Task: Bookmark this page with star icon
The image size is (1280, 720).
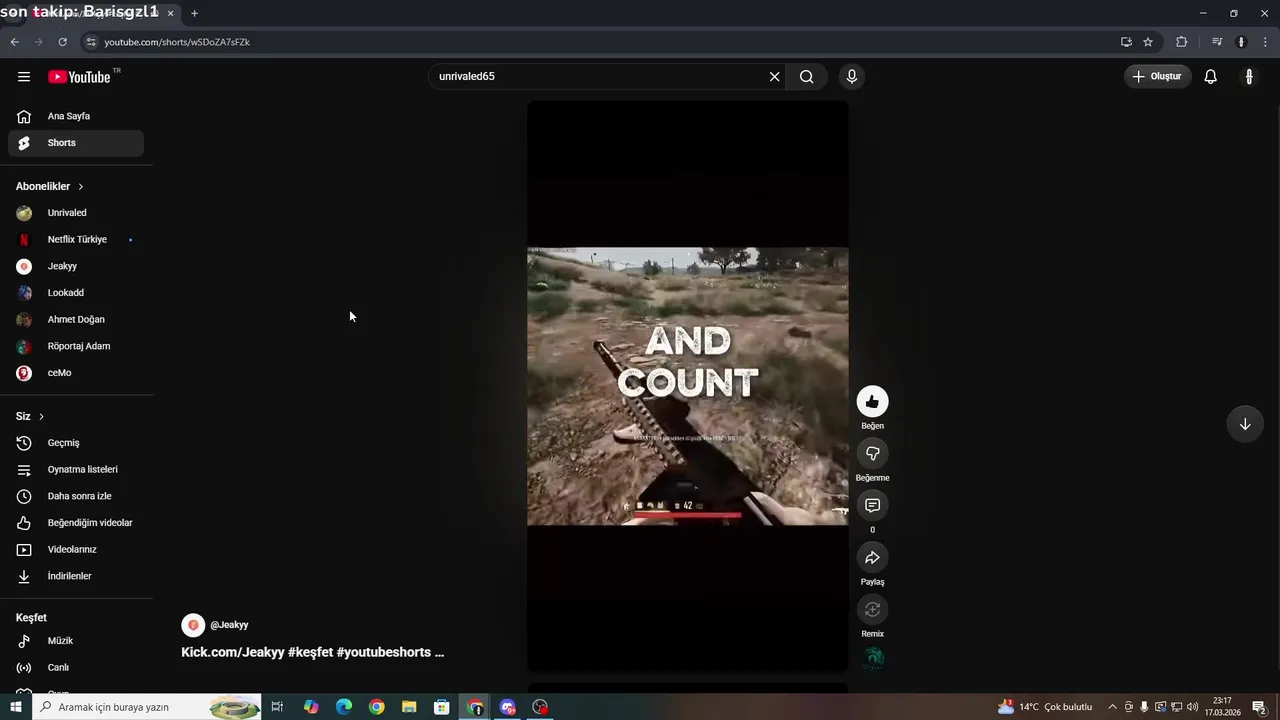Action: point(1148,42)
